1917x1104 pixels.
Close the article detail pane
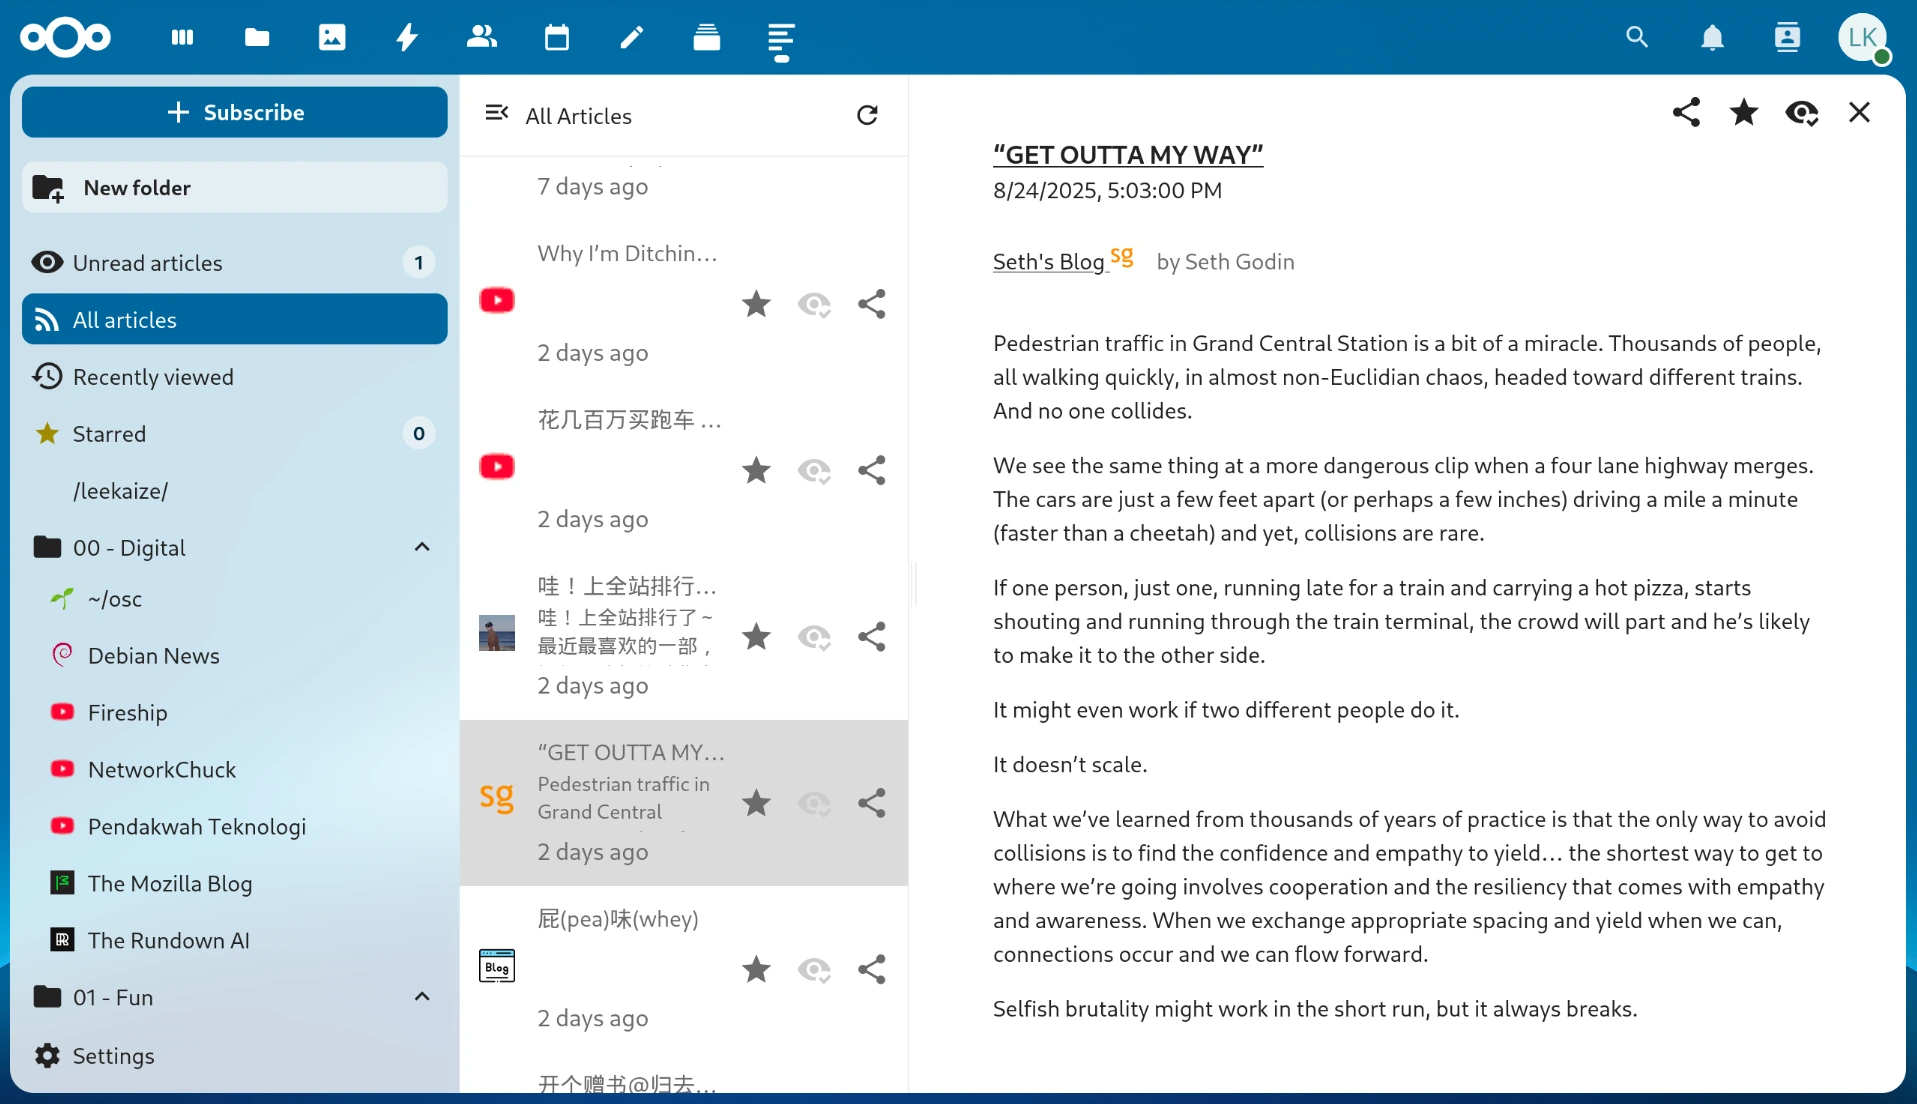[x=1860, y=112]
